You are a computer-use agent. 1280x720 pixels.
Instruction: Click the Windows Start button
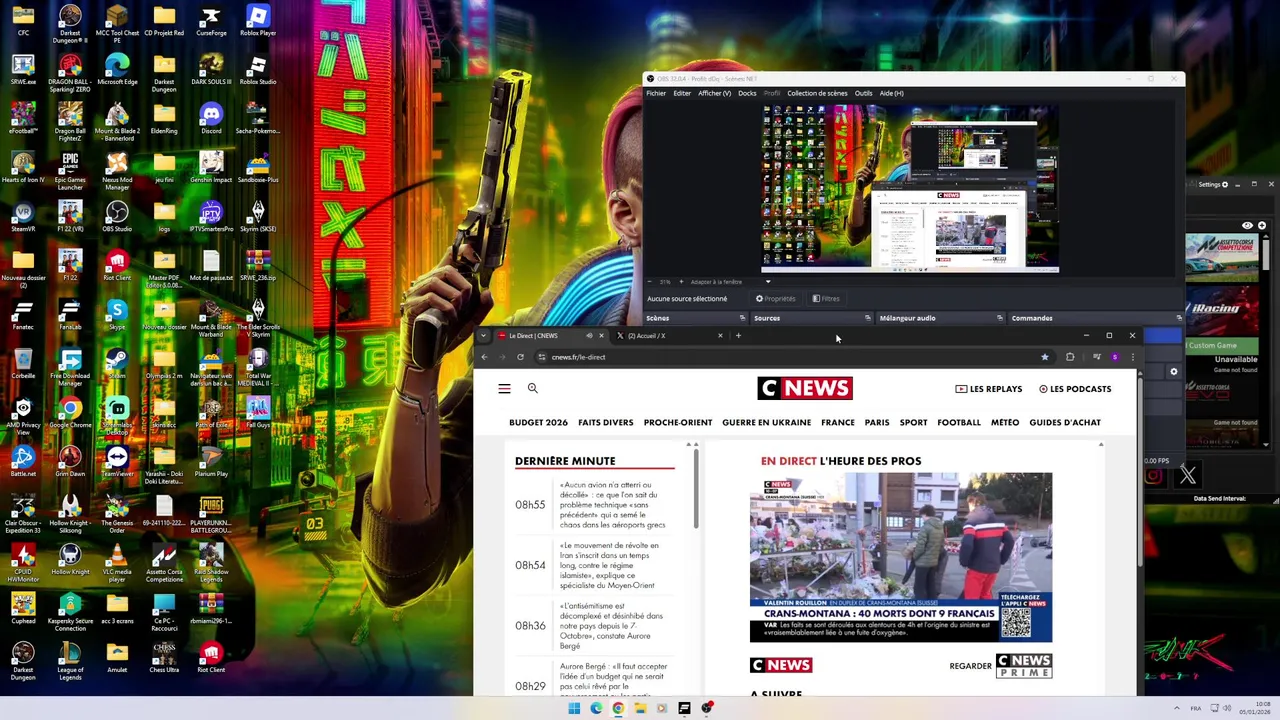574,708
